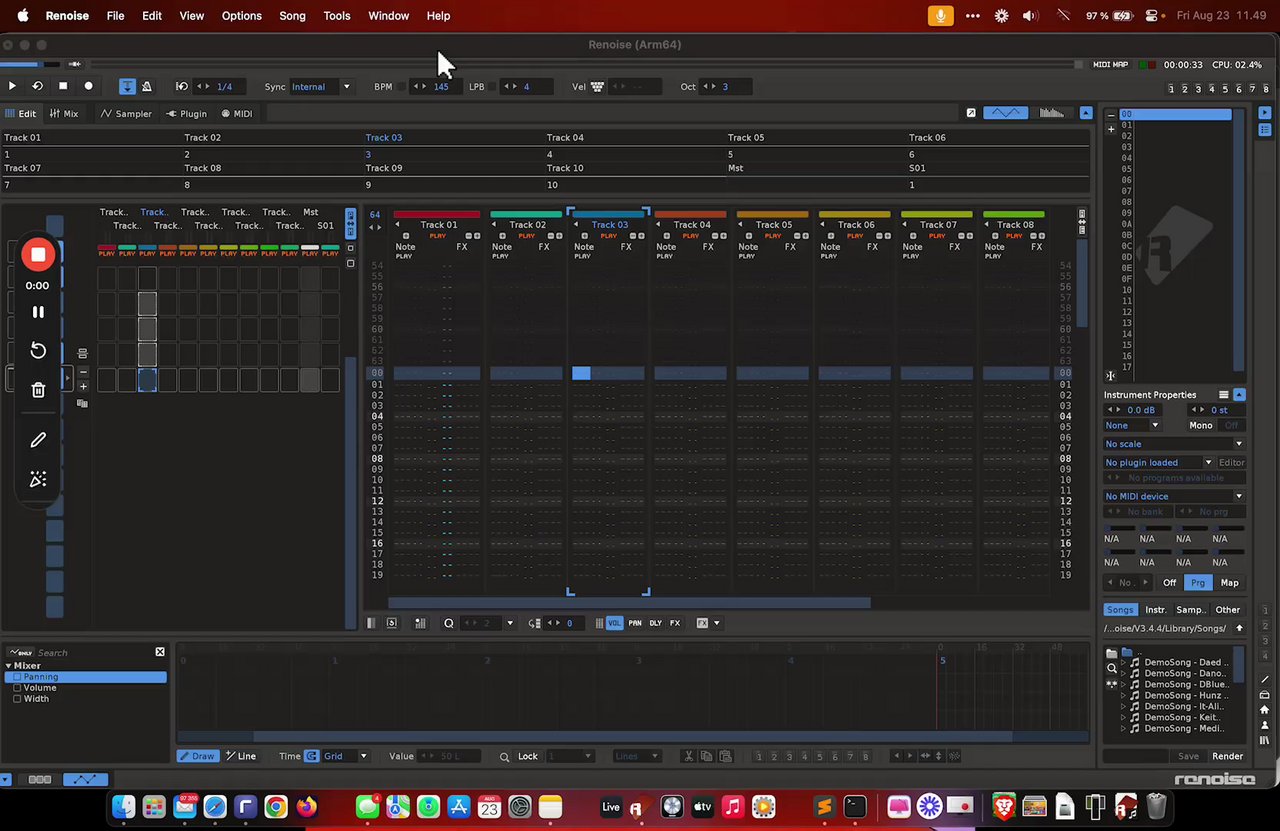Restart the screen recording
Screen dimensions: 1280x831
tap(38, 350)
